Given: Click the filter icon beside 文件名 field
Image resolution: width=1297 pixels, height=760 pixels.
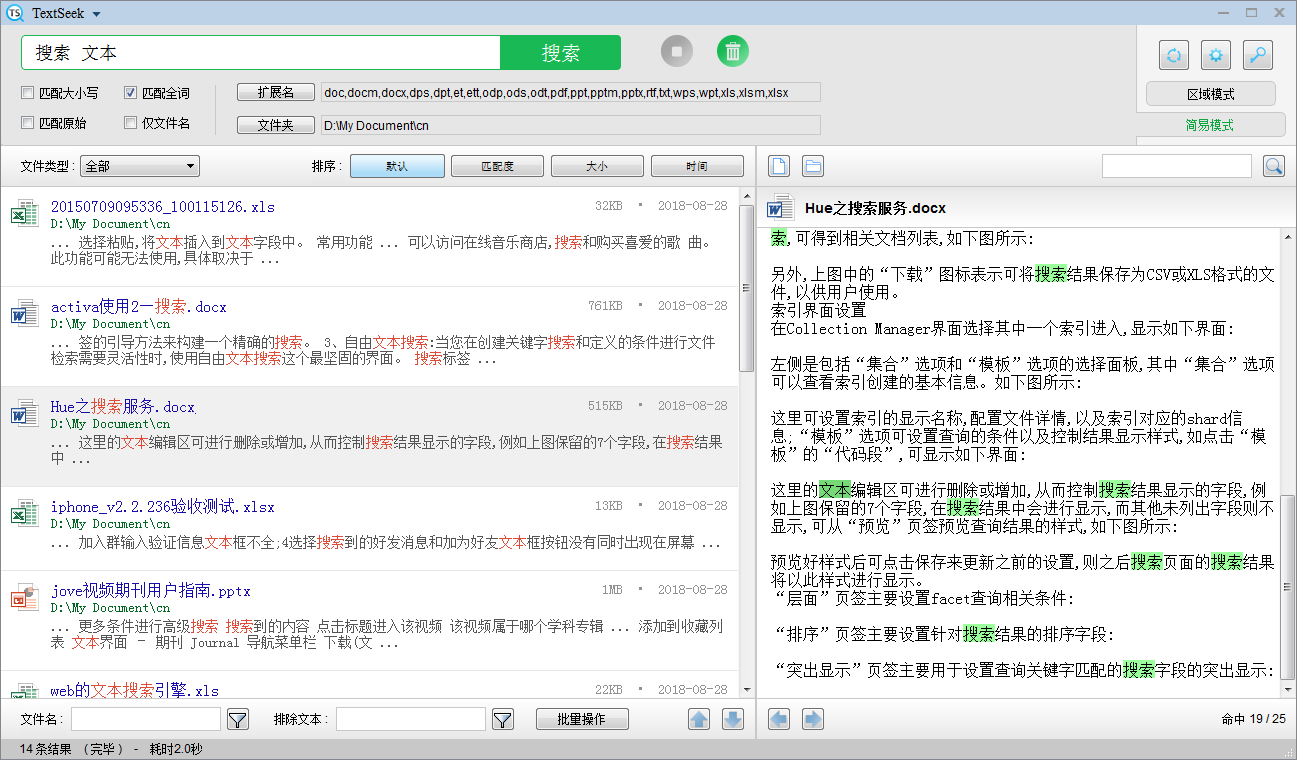Looking at the screenshot, I should pyautogui.click(x=237, y=719).
